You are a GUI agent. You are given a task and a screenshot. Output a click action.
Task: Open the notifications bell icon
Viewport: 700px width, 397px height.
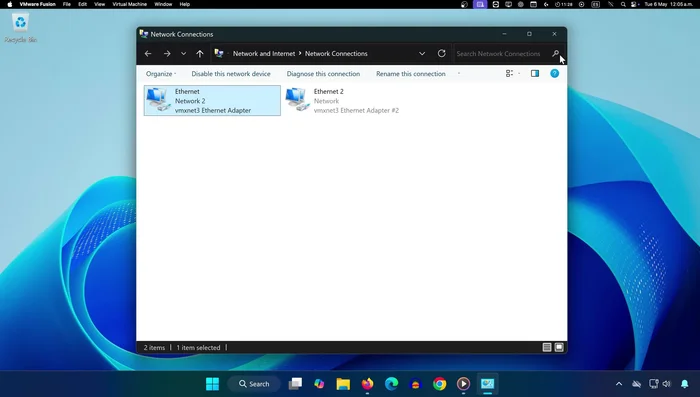point(684,384)
